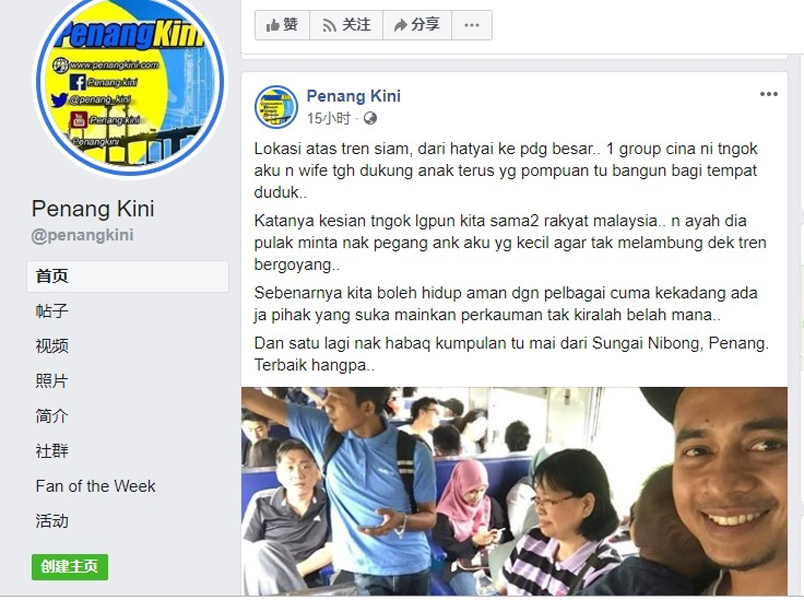Open the 社群 Community section
Viewport: 804px width, 600px height.
[x=52, y=451]
